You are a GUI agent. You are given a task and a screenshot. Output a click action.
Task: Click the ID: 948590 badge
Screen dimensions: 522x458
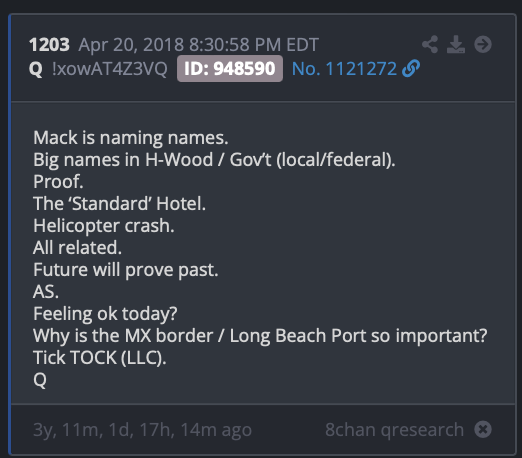click(230, 69)
